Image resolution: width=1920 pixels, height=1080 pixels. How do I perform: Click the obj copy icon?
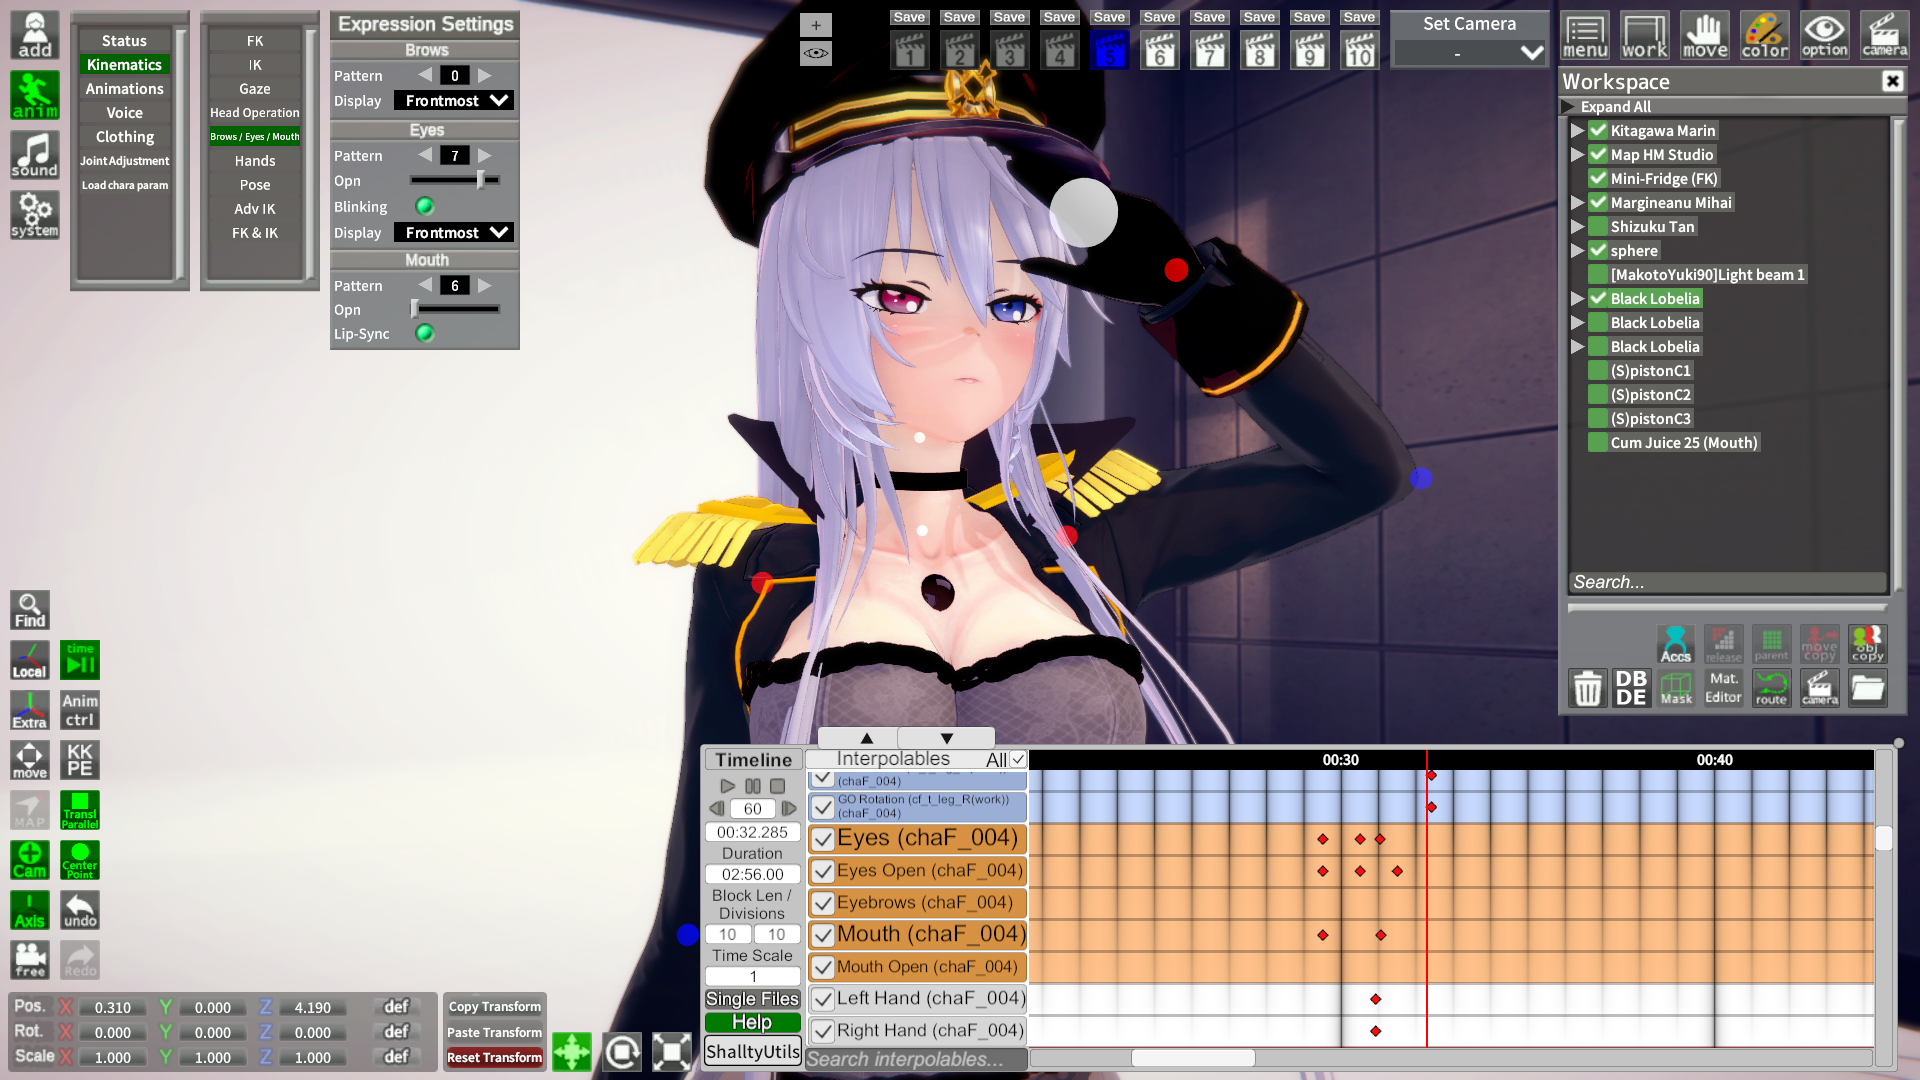[x=1867, y=644]
